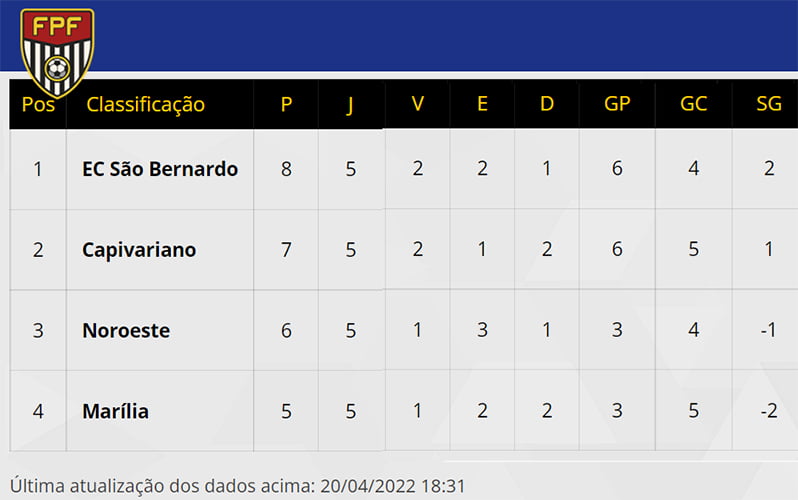This screenshot has width=798, height=500.
Task: Select the Capivariano team name
Action: (x=139, y=250)
